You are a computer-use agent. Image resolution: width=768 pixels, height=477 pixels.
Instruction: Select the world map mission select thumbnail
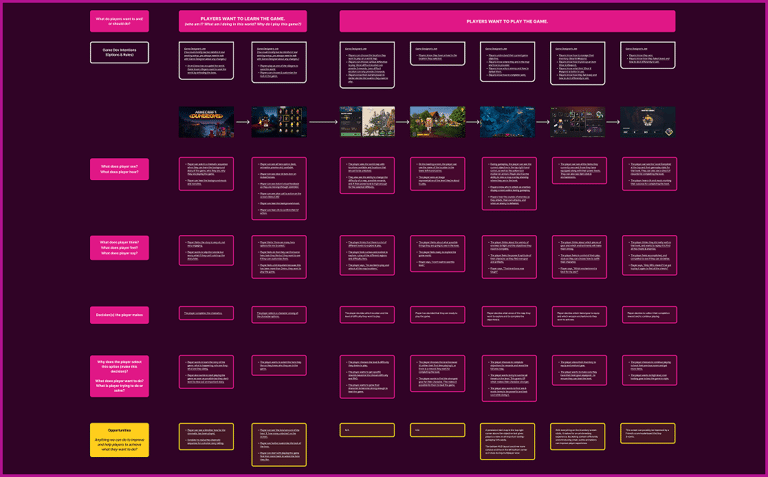[x=367, y=122]
